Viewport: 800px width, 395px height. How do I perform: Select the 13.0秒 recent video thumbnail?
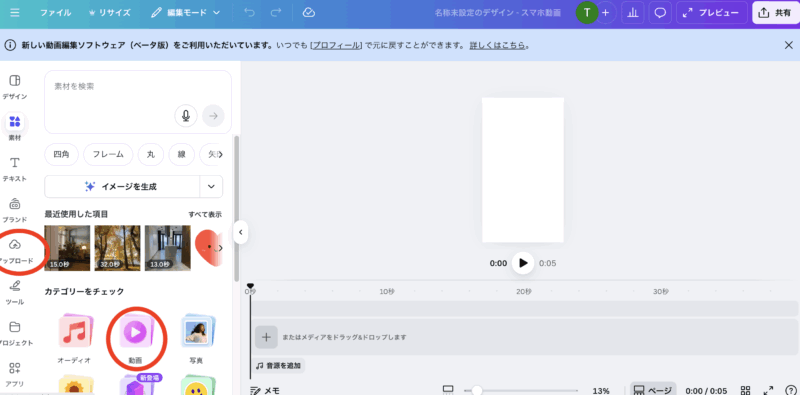click(x=168, y=248)
